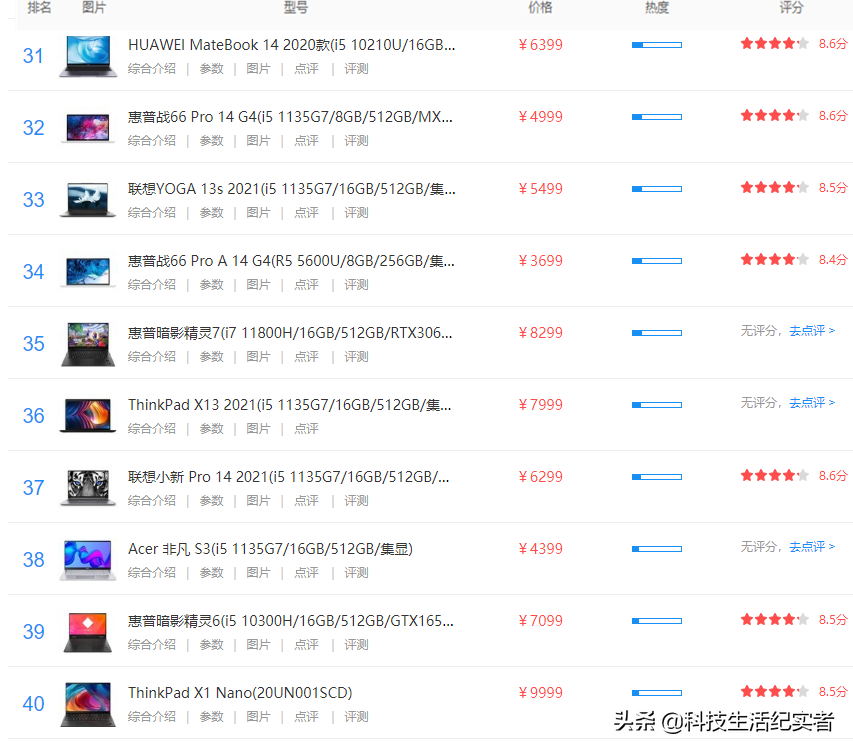Click star rating of 惠普暗影精灵6
853x751 pixels.
tap(775, 619)
